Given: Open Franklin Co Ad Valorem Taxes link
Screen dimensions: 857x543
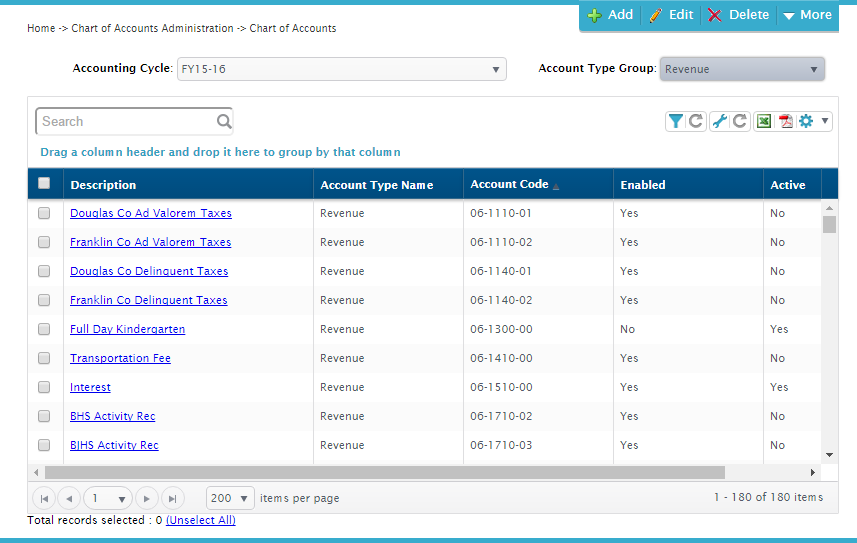Looking at the screenshot, I should [150, 242].
